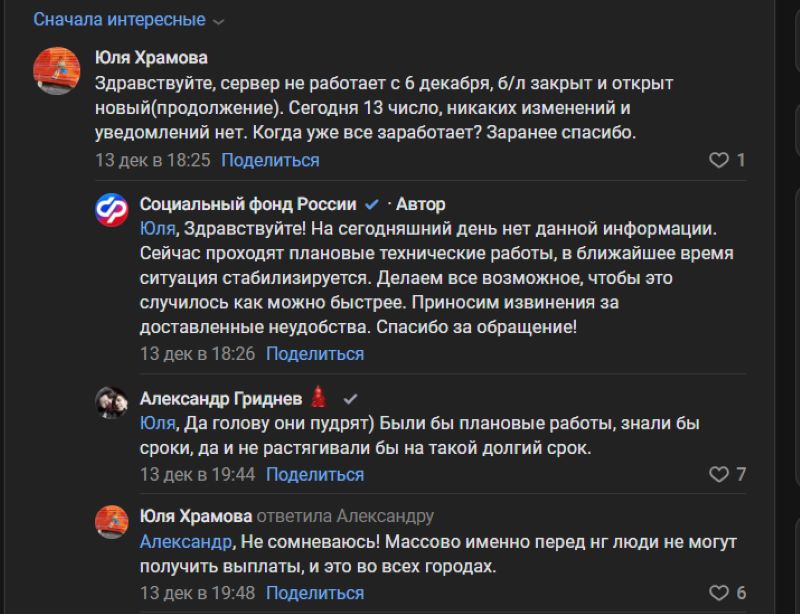Click the "13 дек в 19:44" timestamp
The height and width of the screenshot is (614, 800).
coord(198,474)
